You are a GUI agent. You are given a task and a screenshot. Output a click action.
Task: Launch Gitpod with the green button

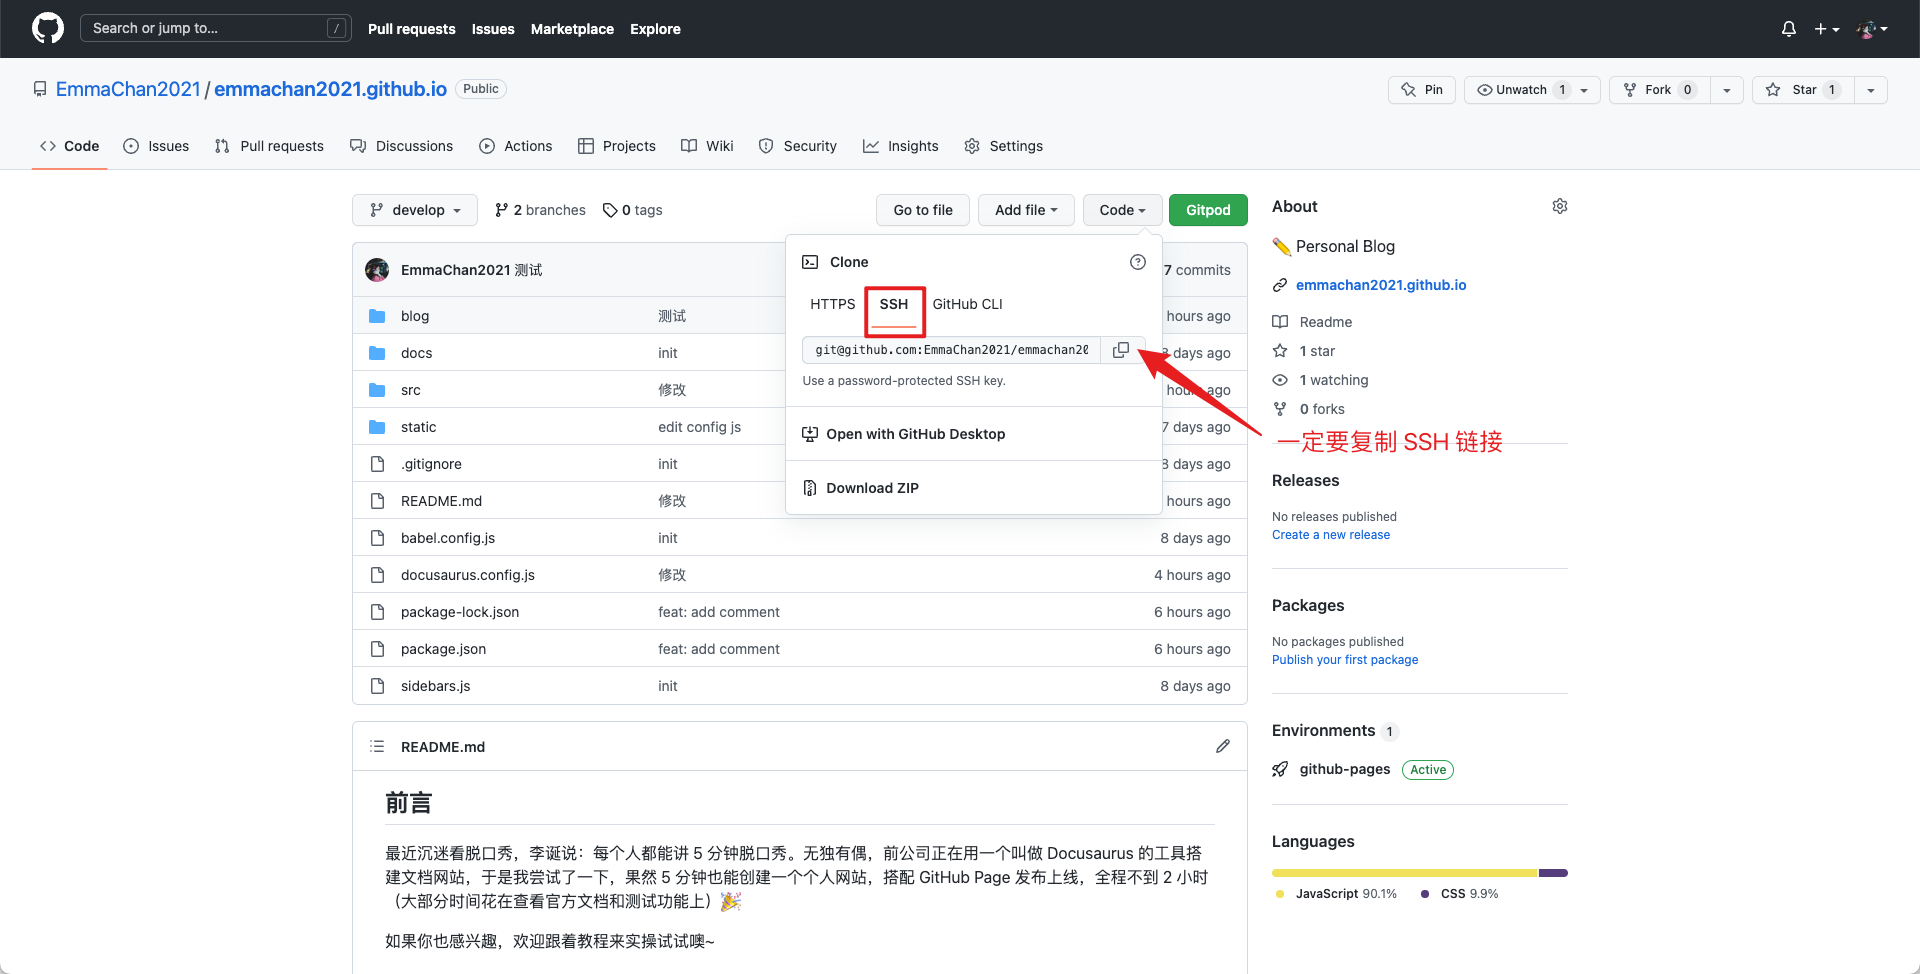[x=1208, y=210]
